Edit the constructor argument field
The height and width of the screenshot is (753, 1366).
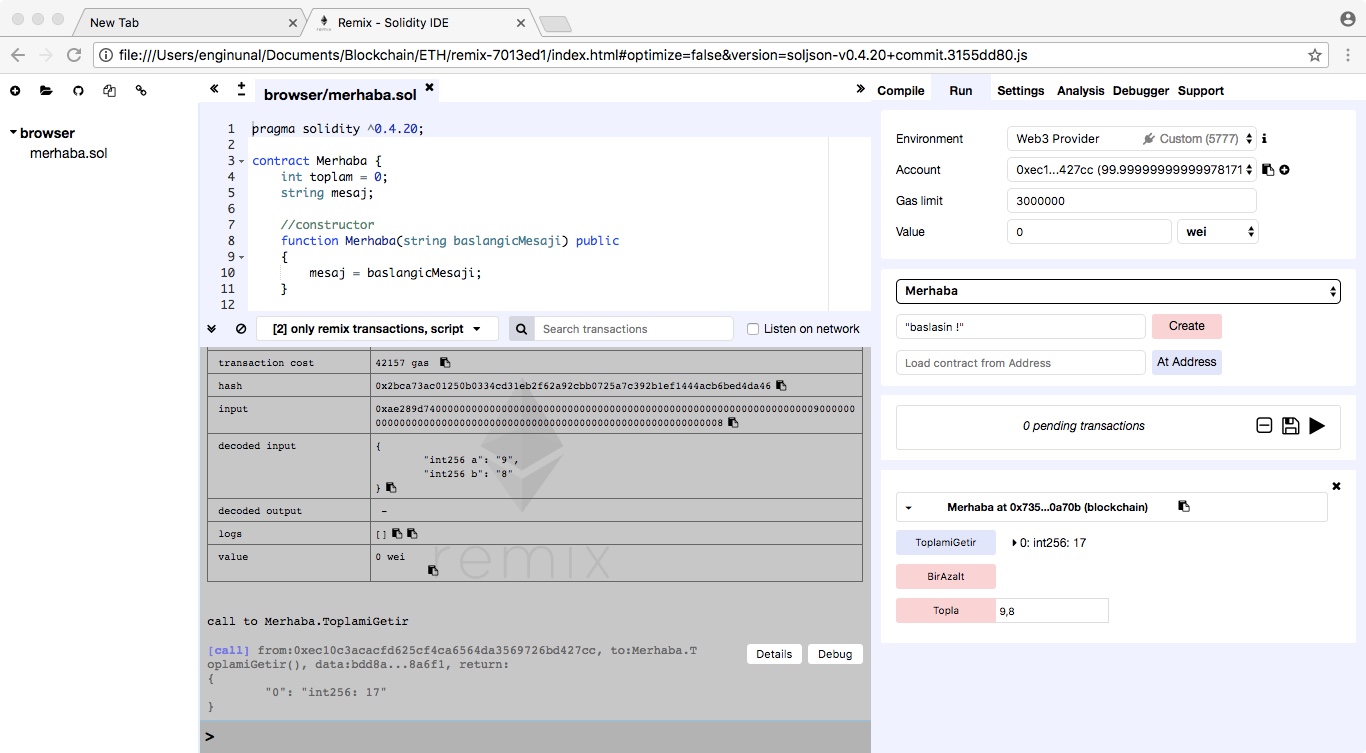pos(1021,327)
